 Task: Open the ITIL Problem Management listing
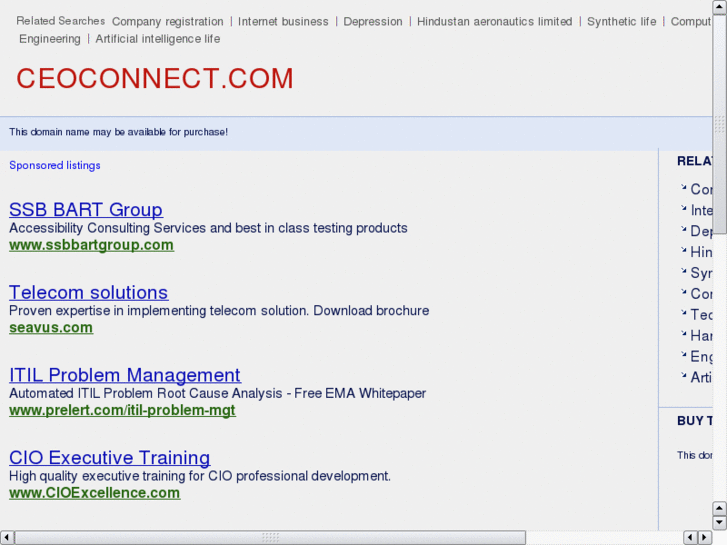(125, 375)
